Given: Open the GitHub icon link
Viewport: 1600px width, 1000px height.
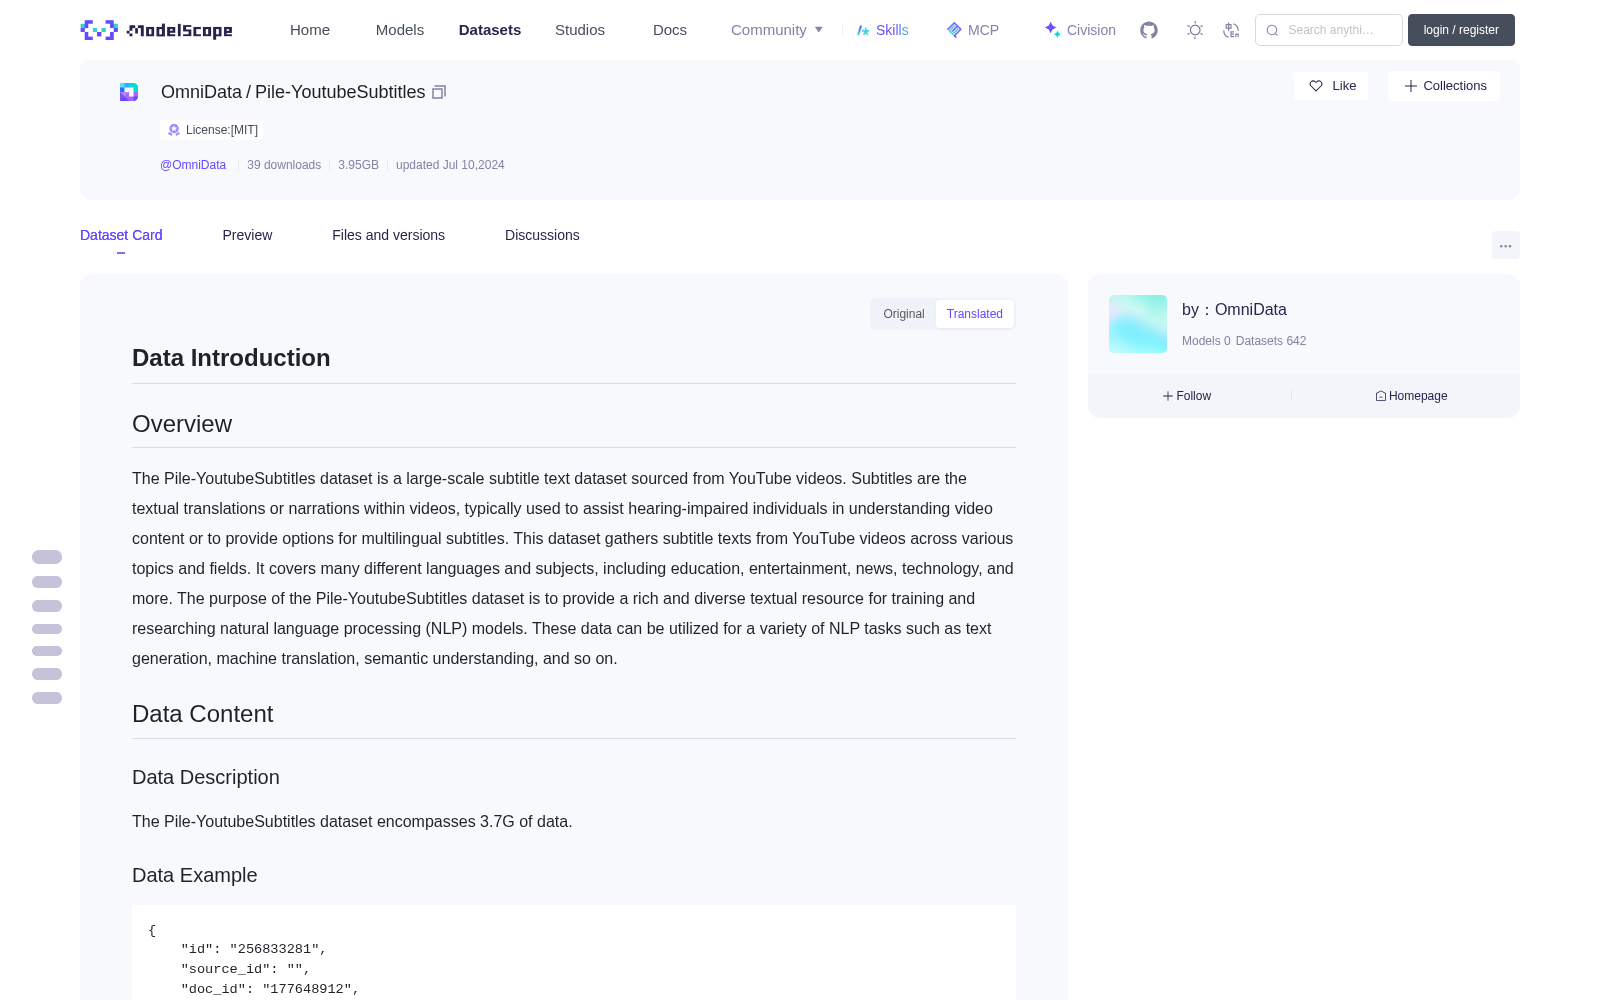Looking at the screenshot, I should 1149,30.
